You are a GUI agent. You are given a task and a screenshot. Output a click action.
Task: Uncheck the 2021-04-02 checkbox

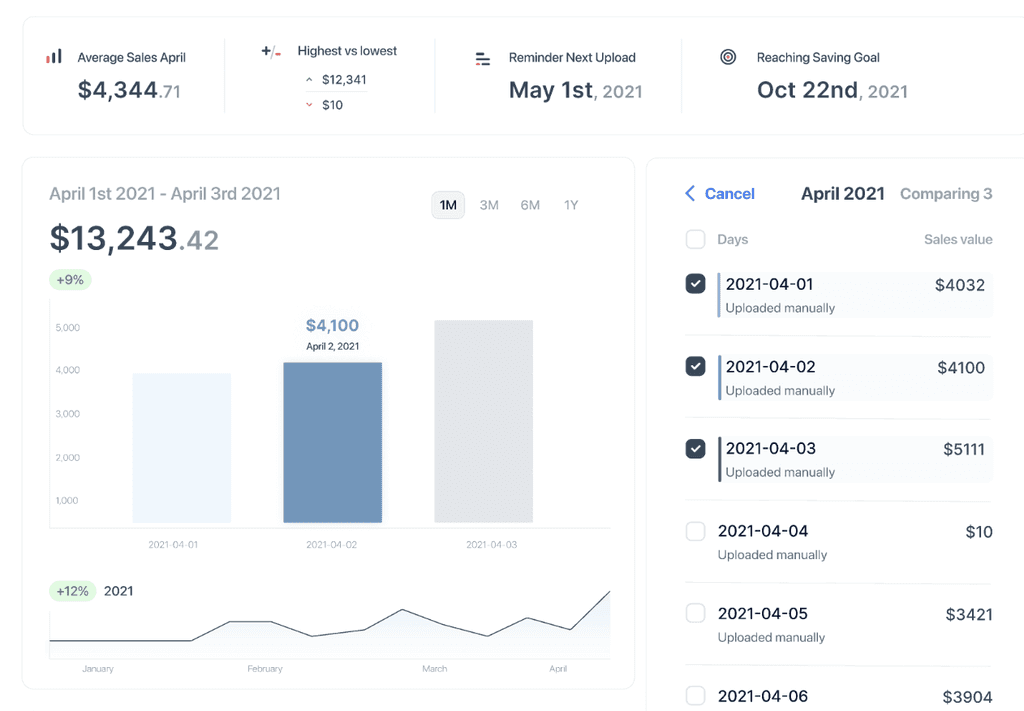point(696,366)
